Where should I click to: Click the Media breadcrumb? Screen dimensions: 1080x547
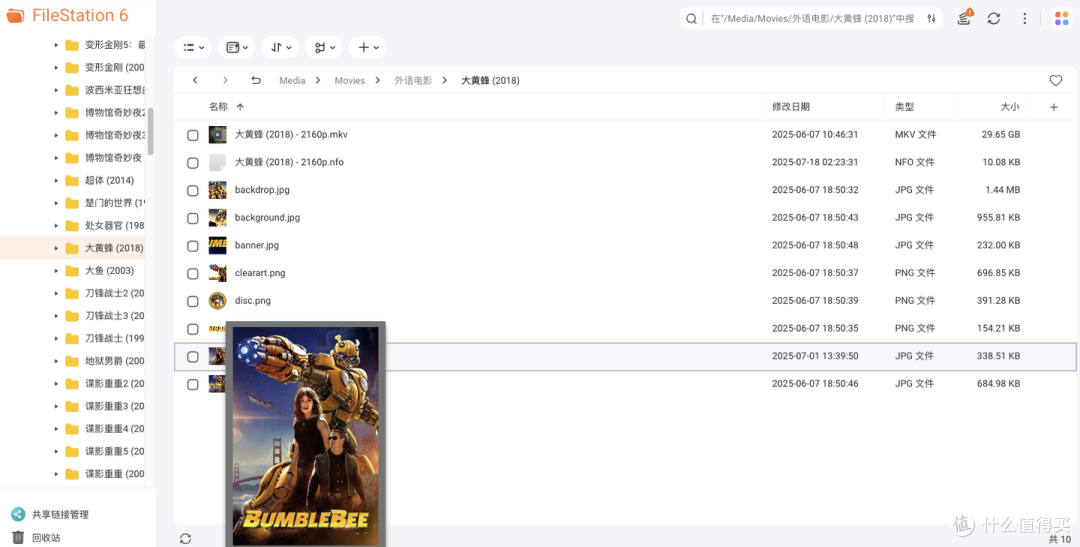(x=292, y=81)
